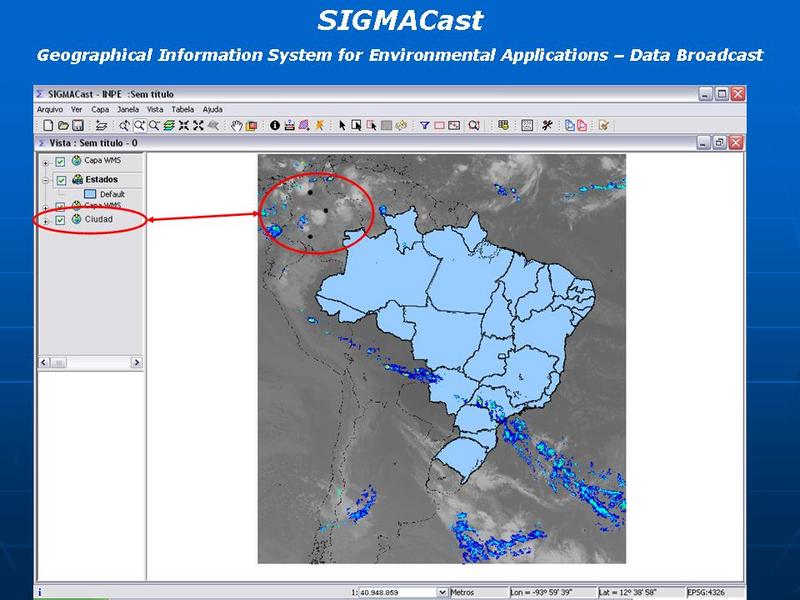Click the red rectangle outline toolbar icon
The width and height of the screenshot is (800, 600).
coord(439,126)
